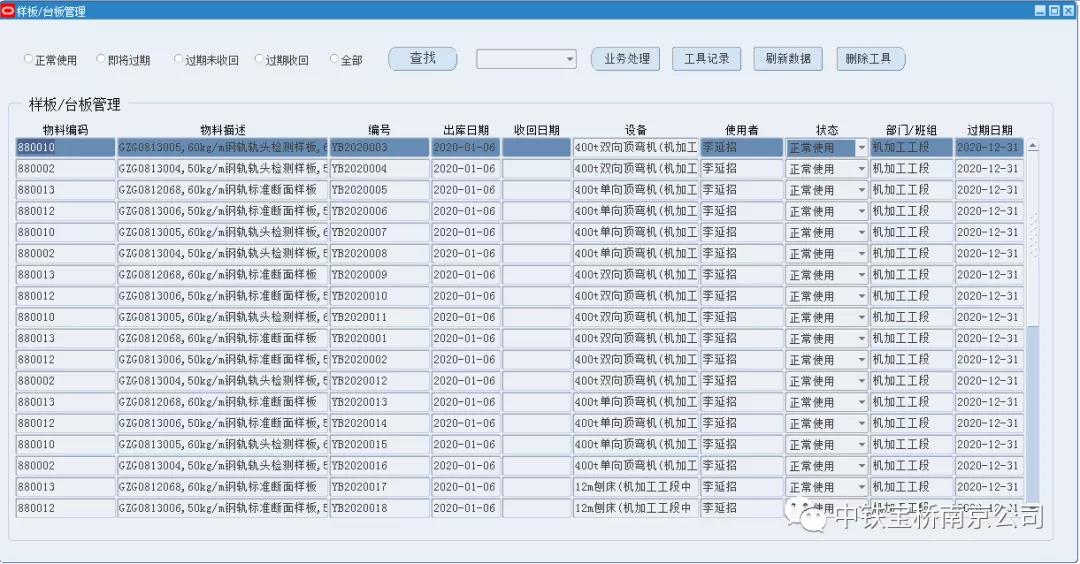Select the 编号 cell YB2020018

tap(379, 508)
